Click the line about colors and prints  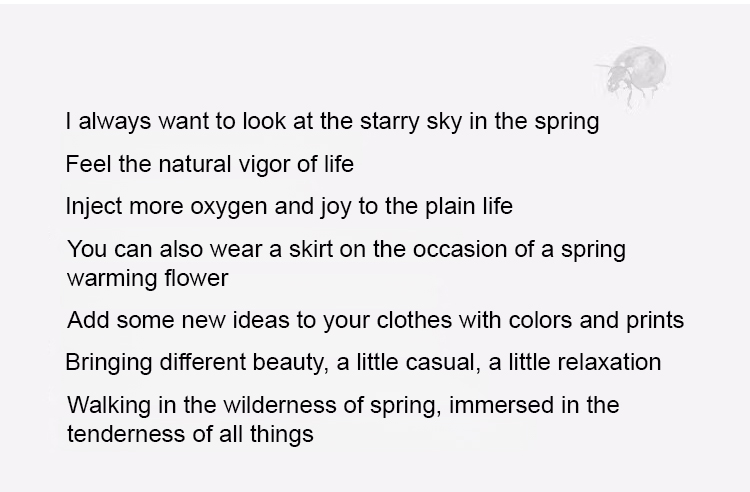click(x=375, y=320)
